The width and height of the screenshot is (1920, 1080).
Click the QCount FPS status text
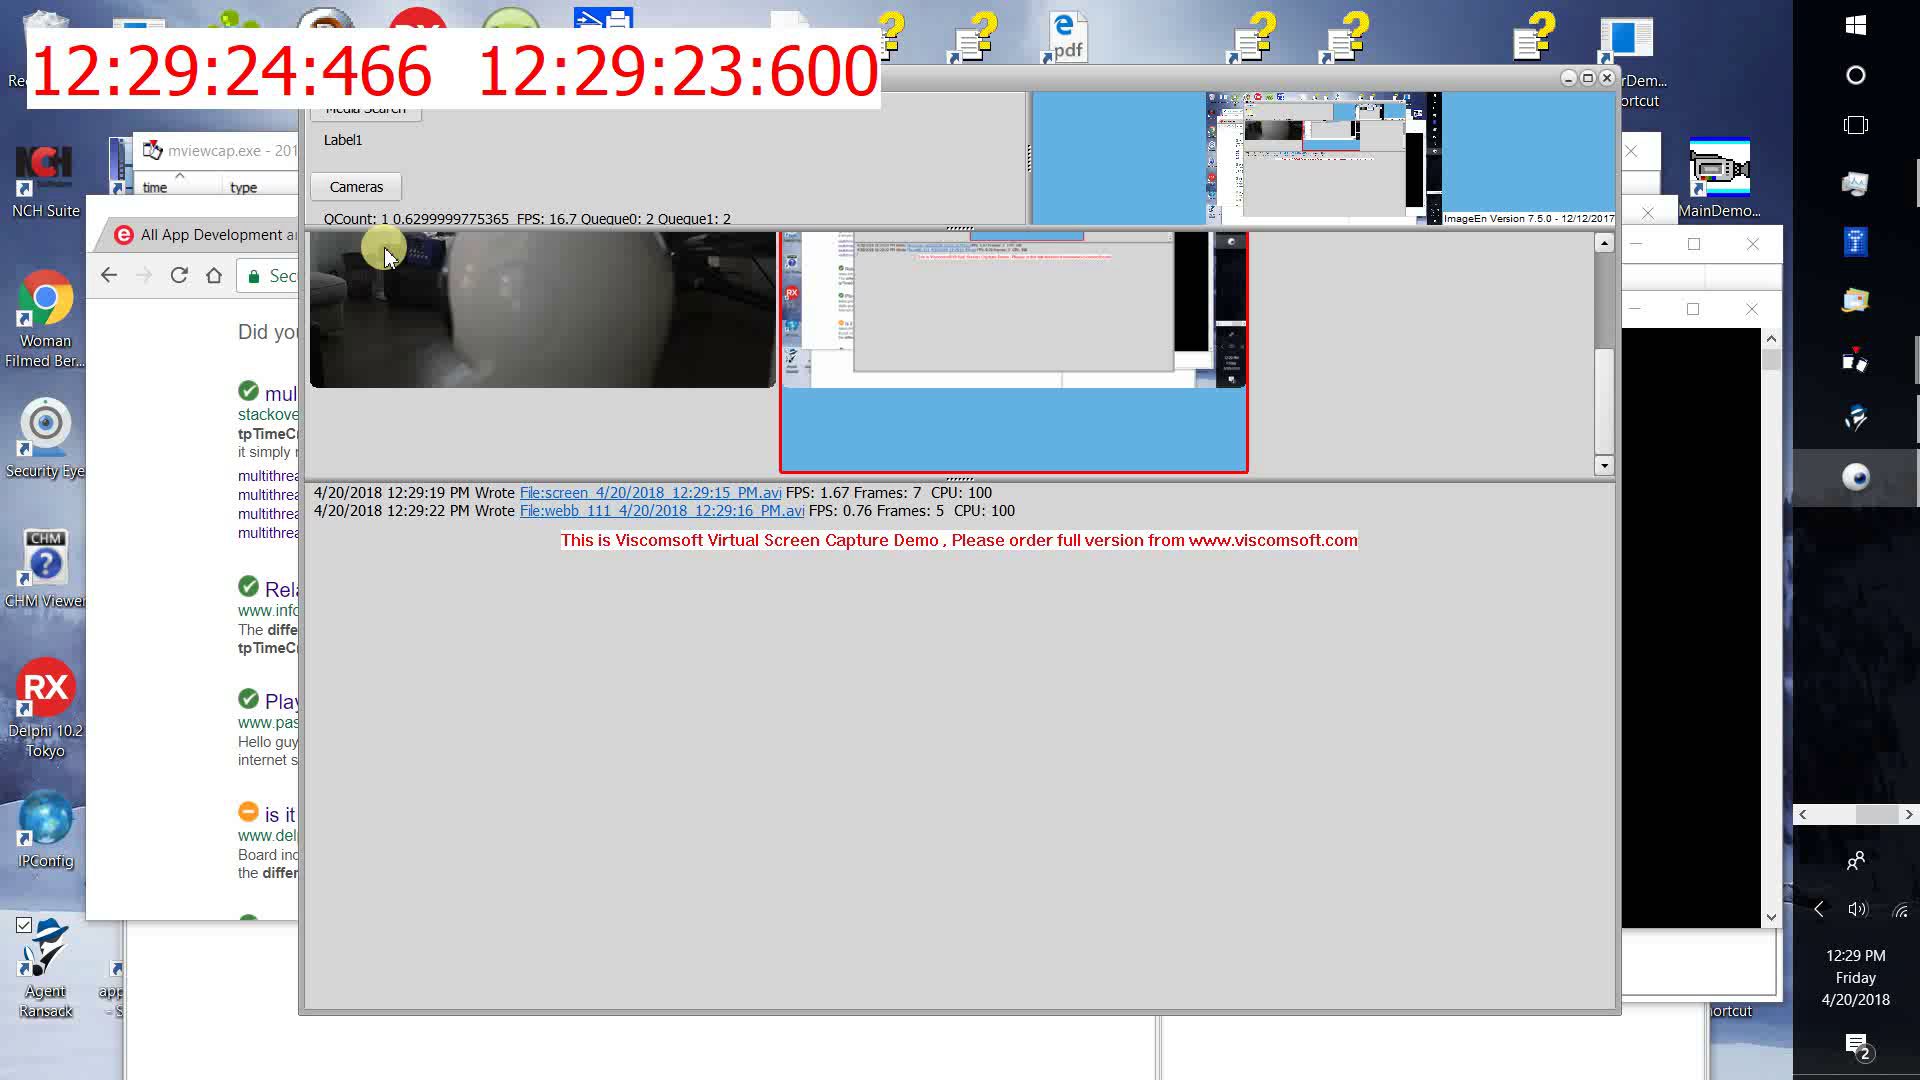[x=527, y=219]
